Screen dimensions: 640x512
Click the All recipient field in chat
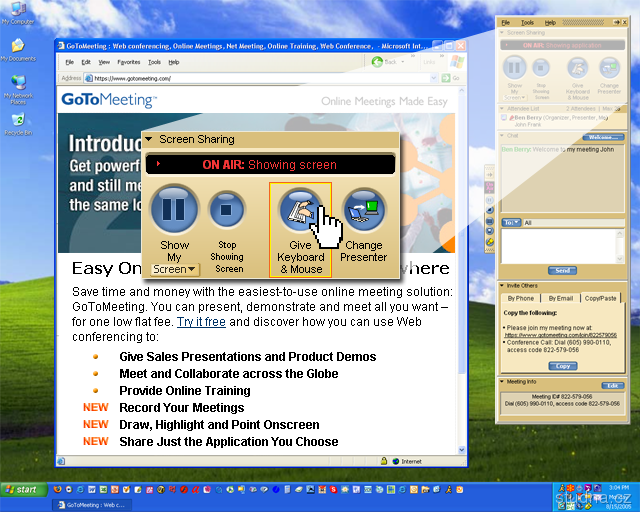pos(573,223)
